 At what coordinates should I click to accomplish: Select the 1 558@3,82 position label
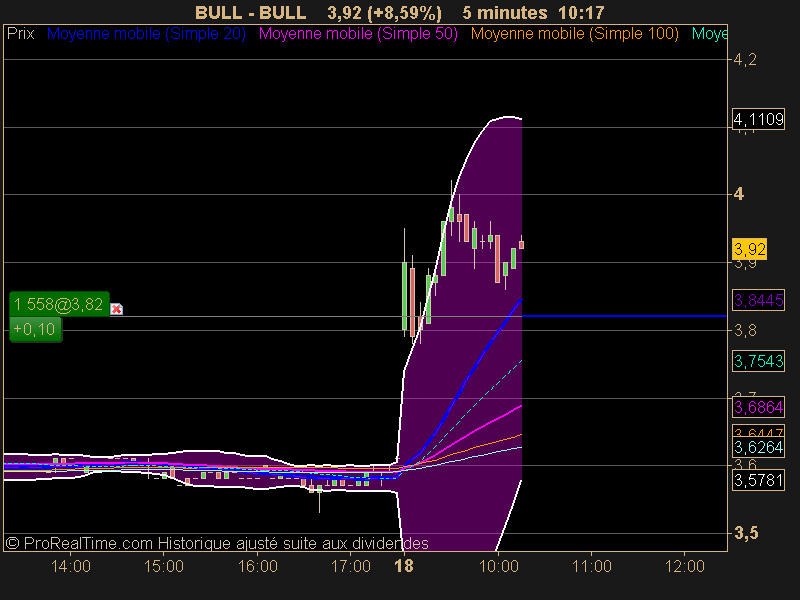point(59,304)
